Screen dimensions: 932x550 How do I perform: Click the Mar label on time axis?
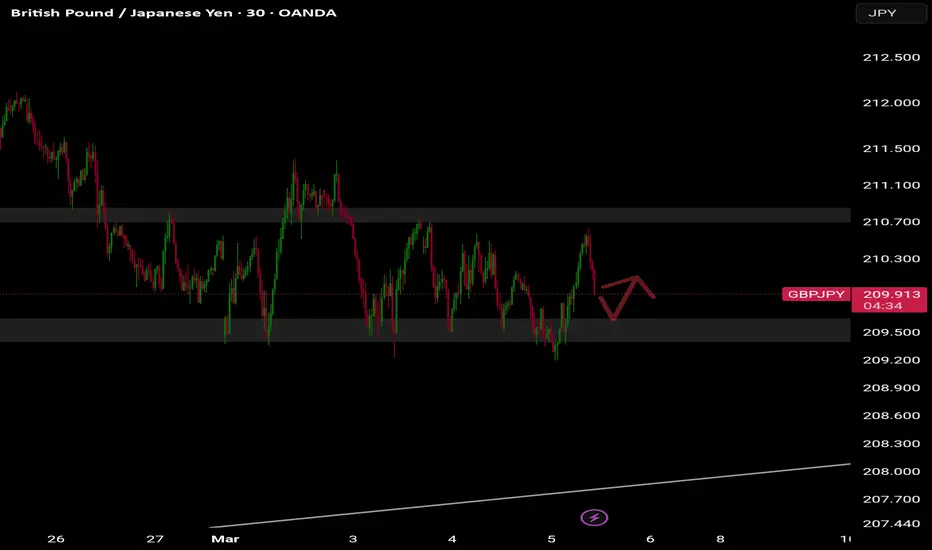click(x=225, y=539)
